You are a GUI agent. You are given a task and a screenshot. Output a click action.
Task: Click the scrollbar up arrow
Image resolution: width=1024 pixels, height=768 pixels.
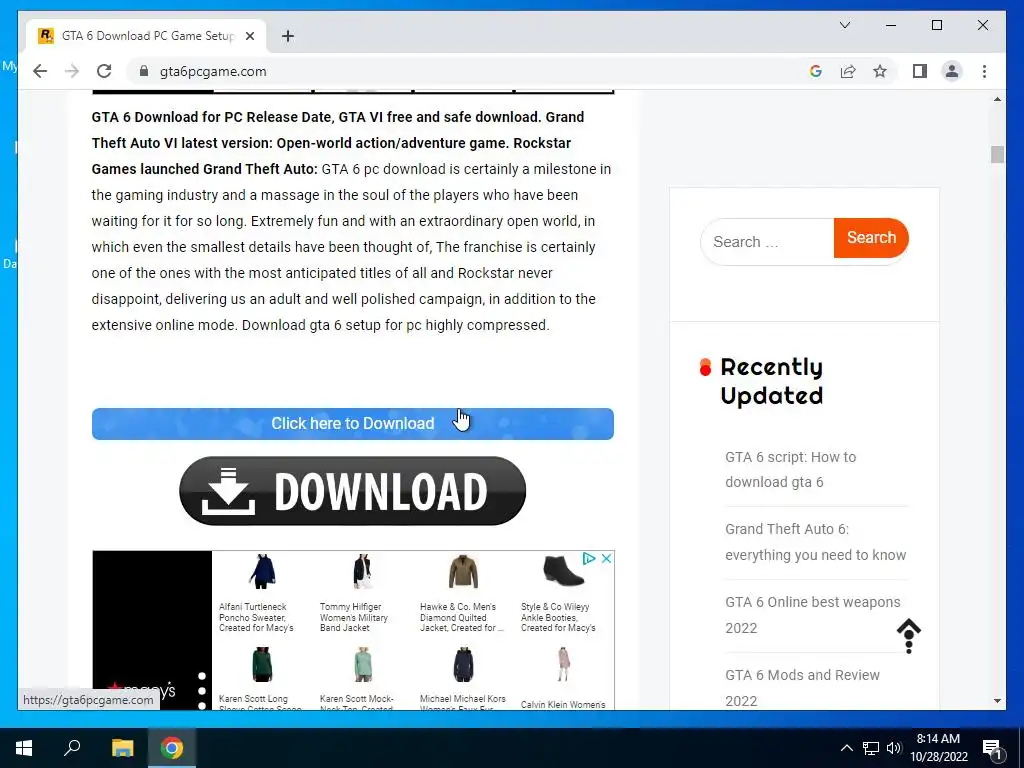(x=997, y=99)
